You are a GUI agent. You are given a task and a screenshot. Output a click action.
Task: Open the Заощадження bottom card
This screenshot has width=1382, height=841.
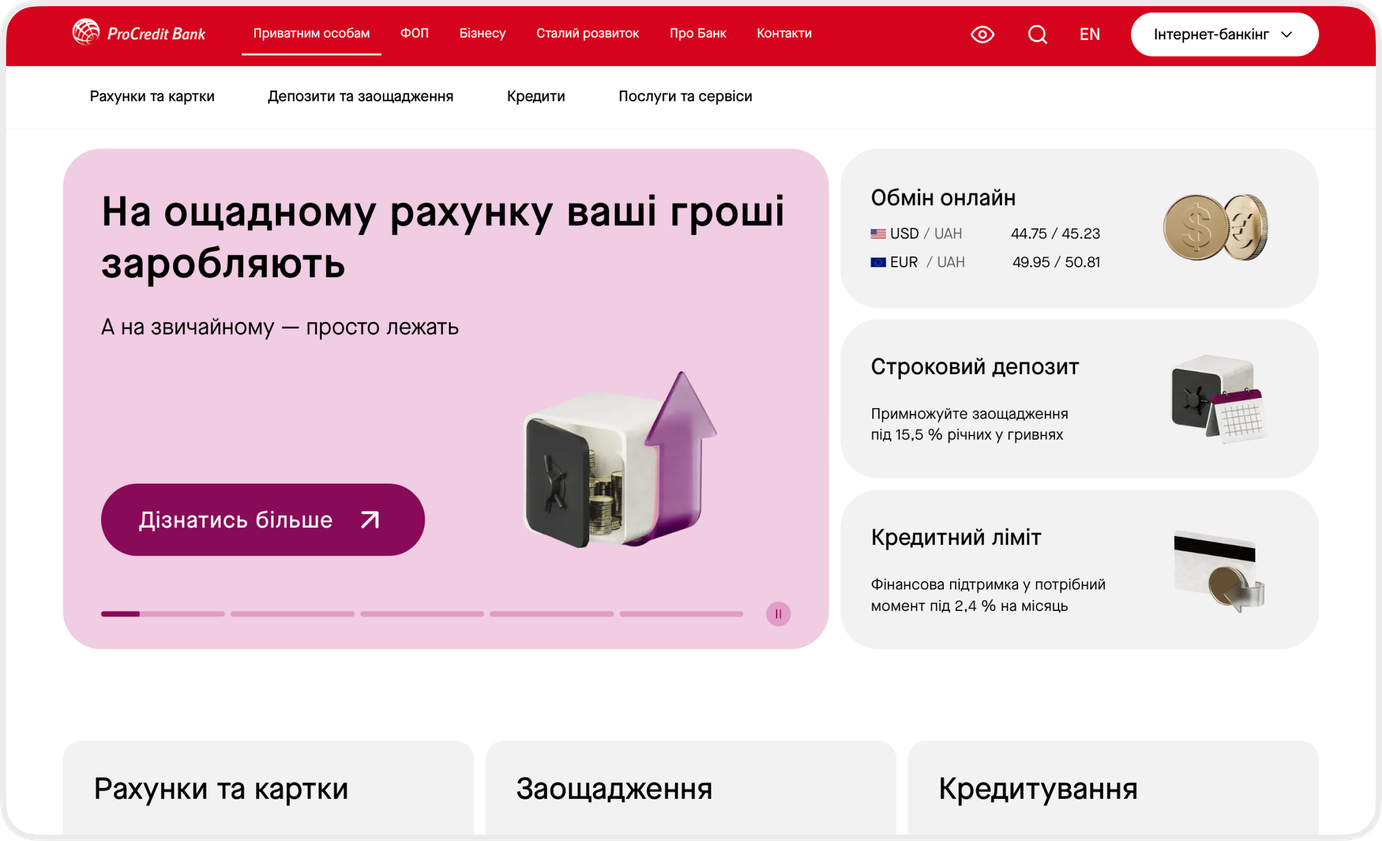point(691,788)
